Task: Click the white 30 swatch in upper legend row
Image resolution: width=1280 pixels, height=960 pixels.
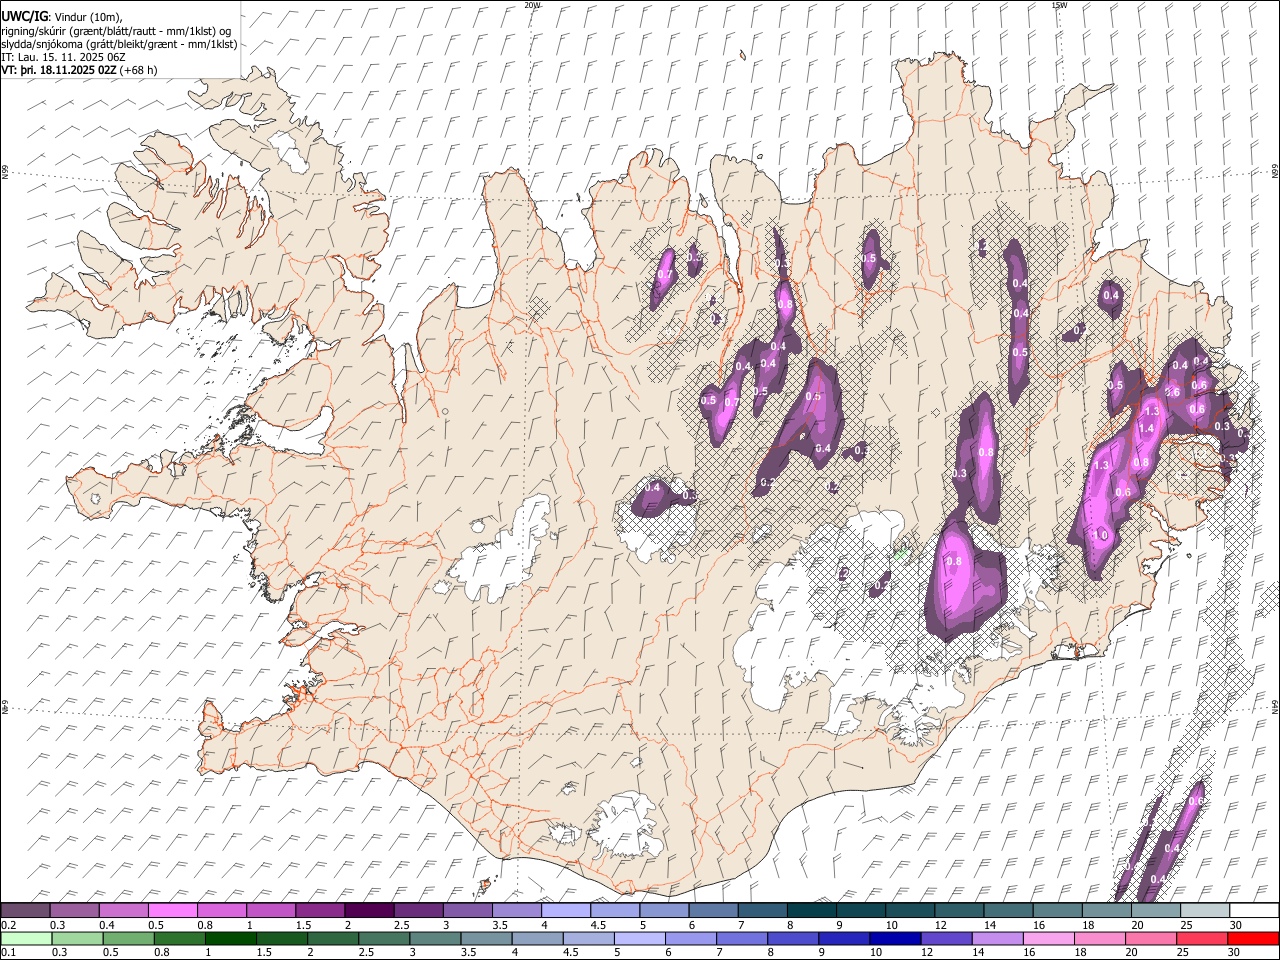Action: pos(1255,910)
